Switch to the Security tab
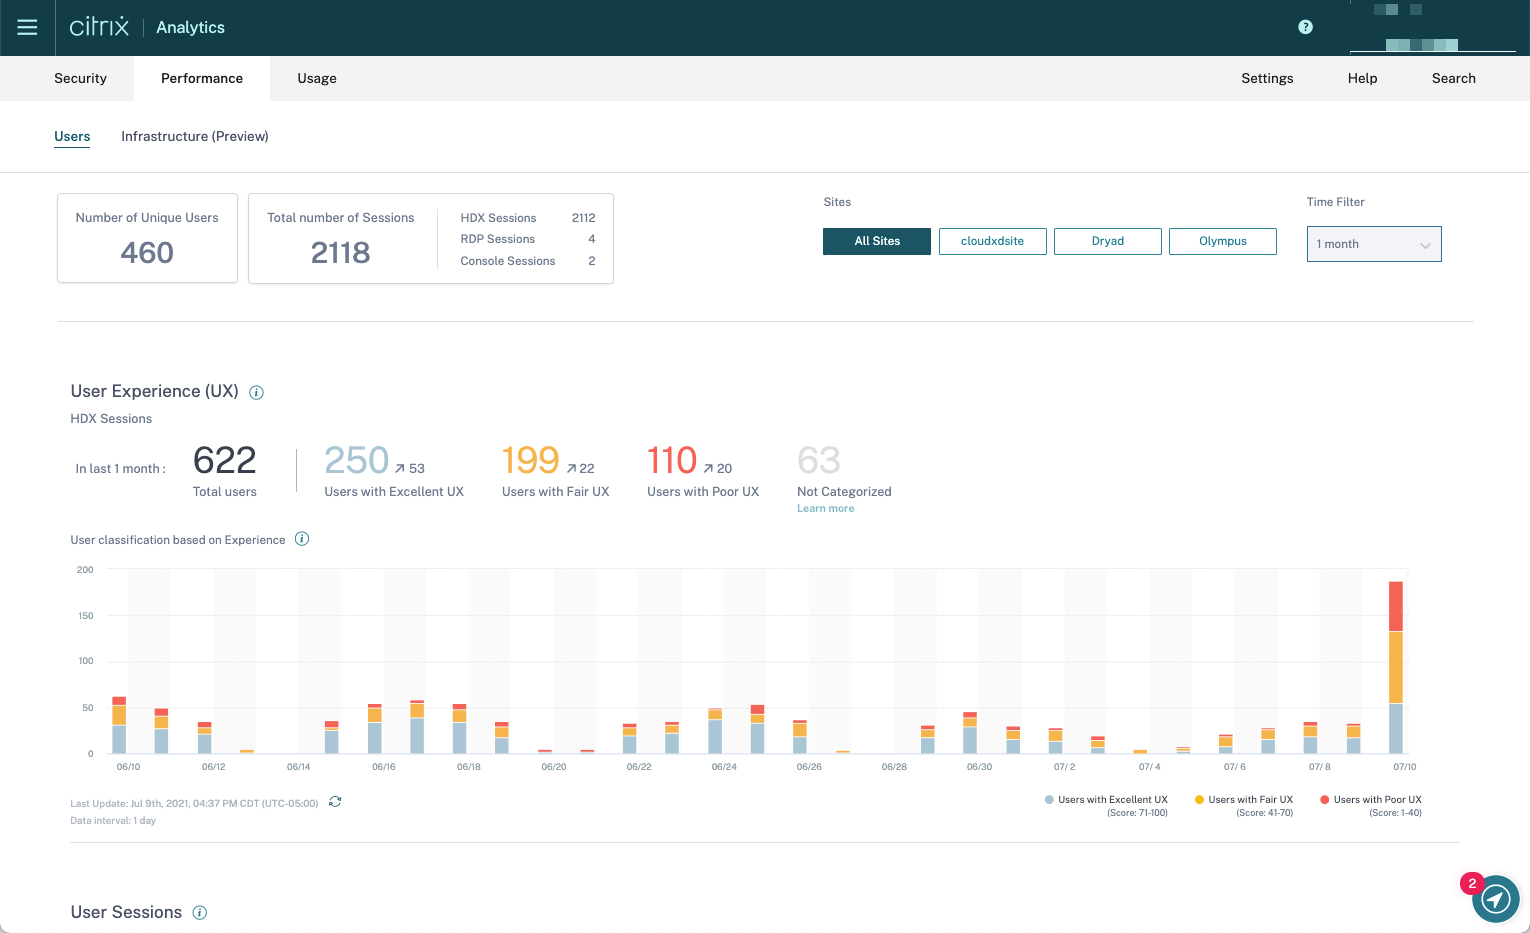 (x=80, y=78)
